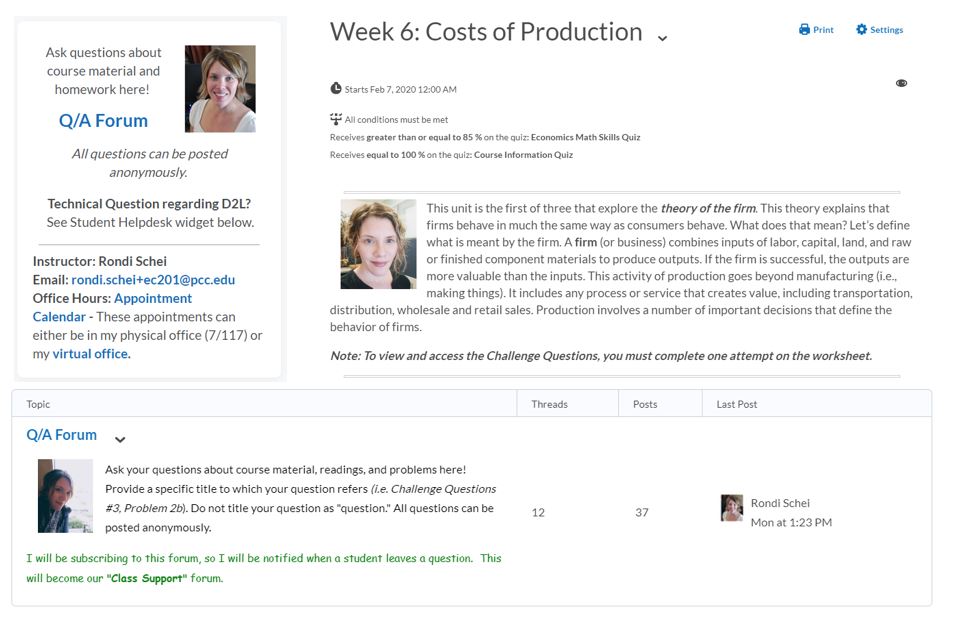Click Rondi Schei's avatar in the Last Post column
Viewport: 953px width, 618px height.
tap(731, 508)
